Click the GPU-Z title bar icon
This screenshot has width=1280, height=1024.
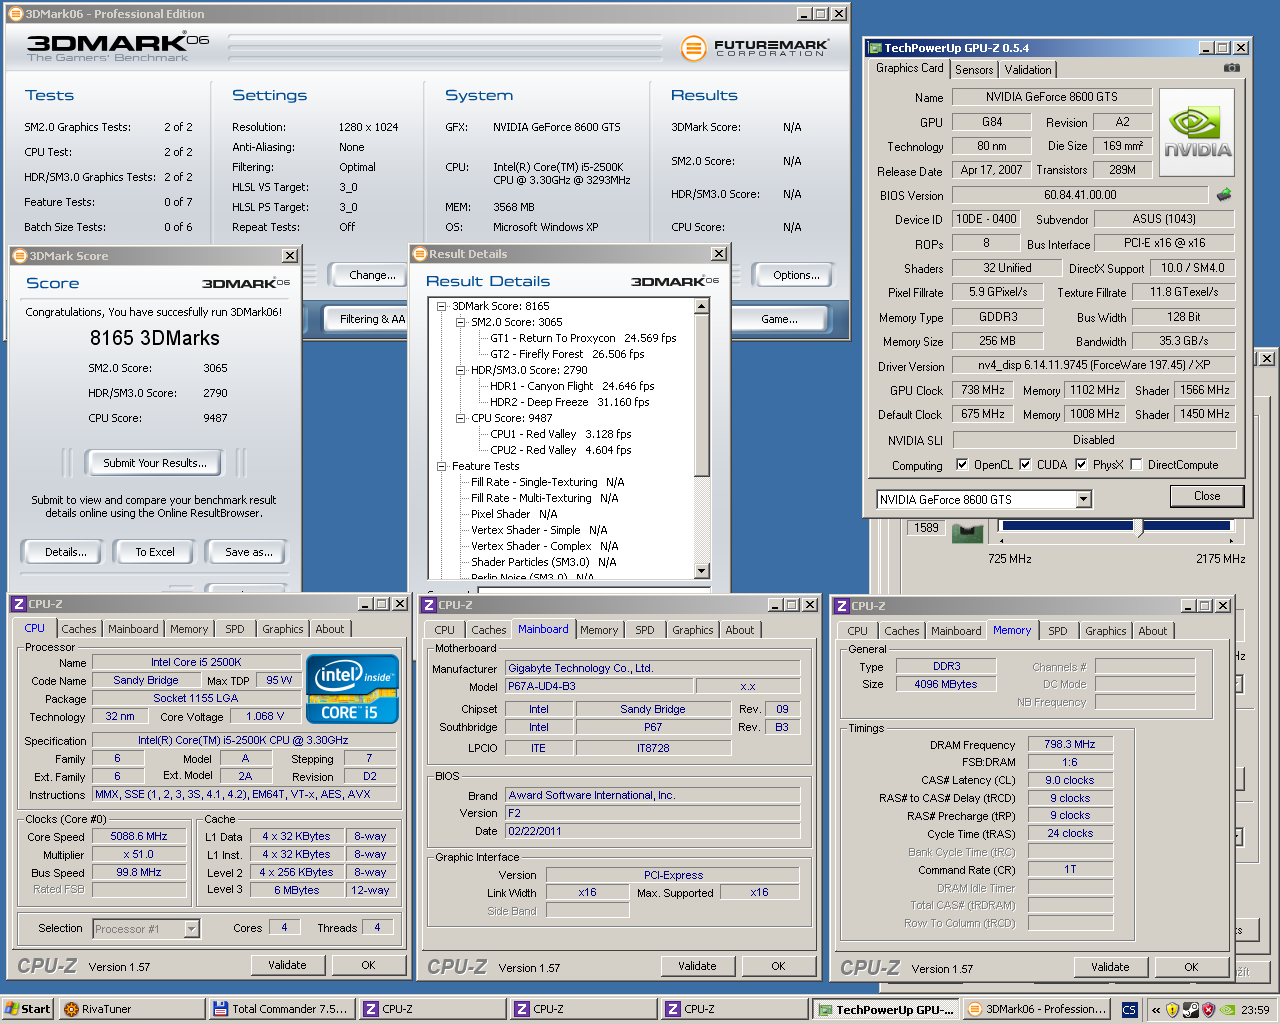[875, 48]
